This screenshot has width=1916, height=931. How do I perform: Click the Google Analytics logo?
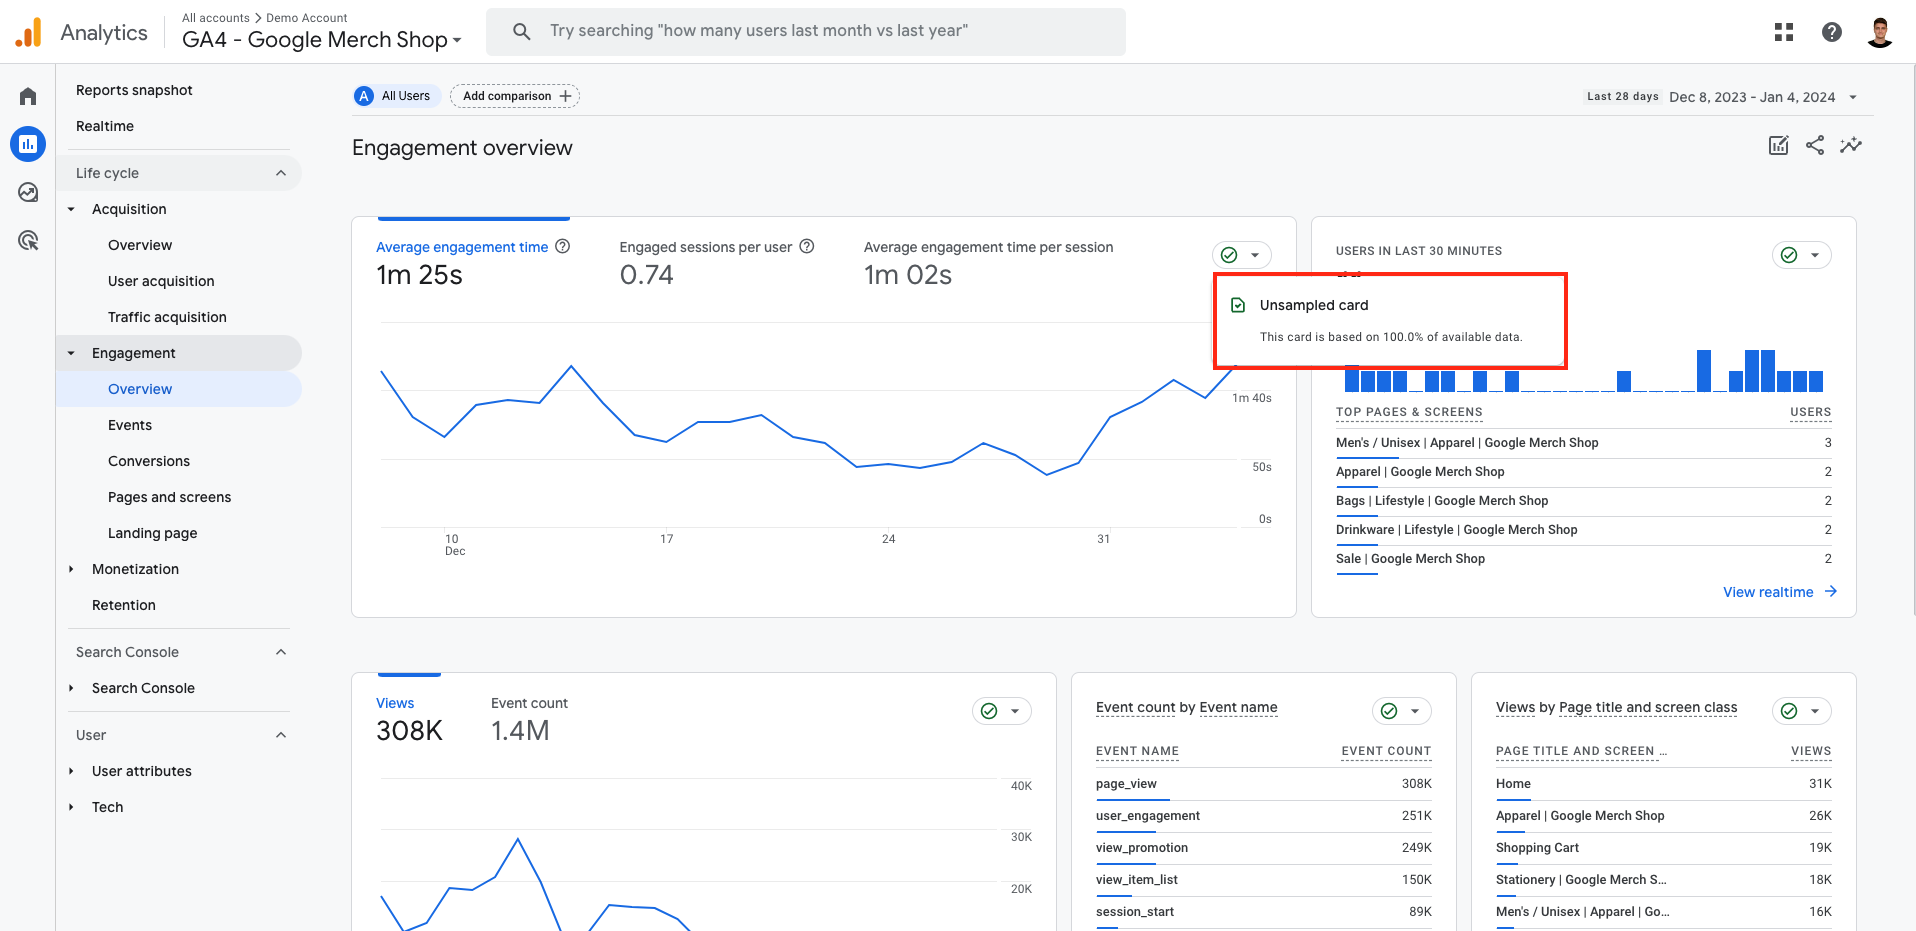click(x=29, y=32)
